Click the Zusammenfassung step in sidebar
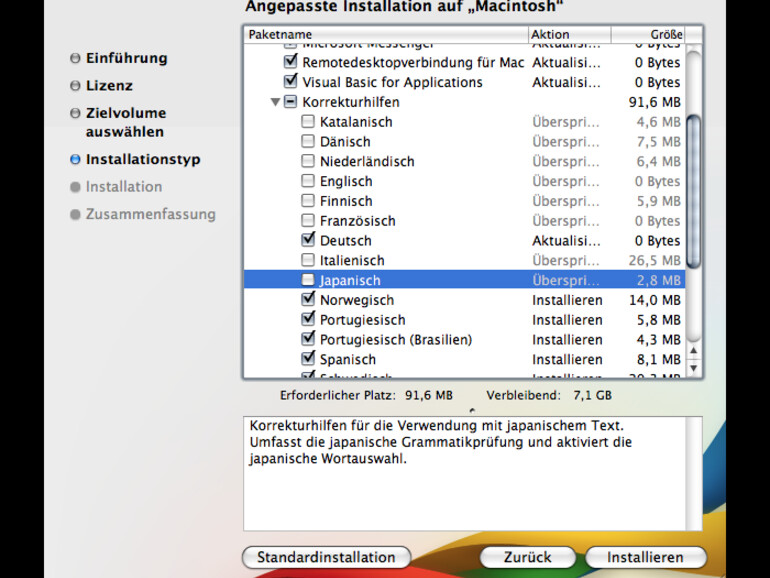 tap(151, 215)
